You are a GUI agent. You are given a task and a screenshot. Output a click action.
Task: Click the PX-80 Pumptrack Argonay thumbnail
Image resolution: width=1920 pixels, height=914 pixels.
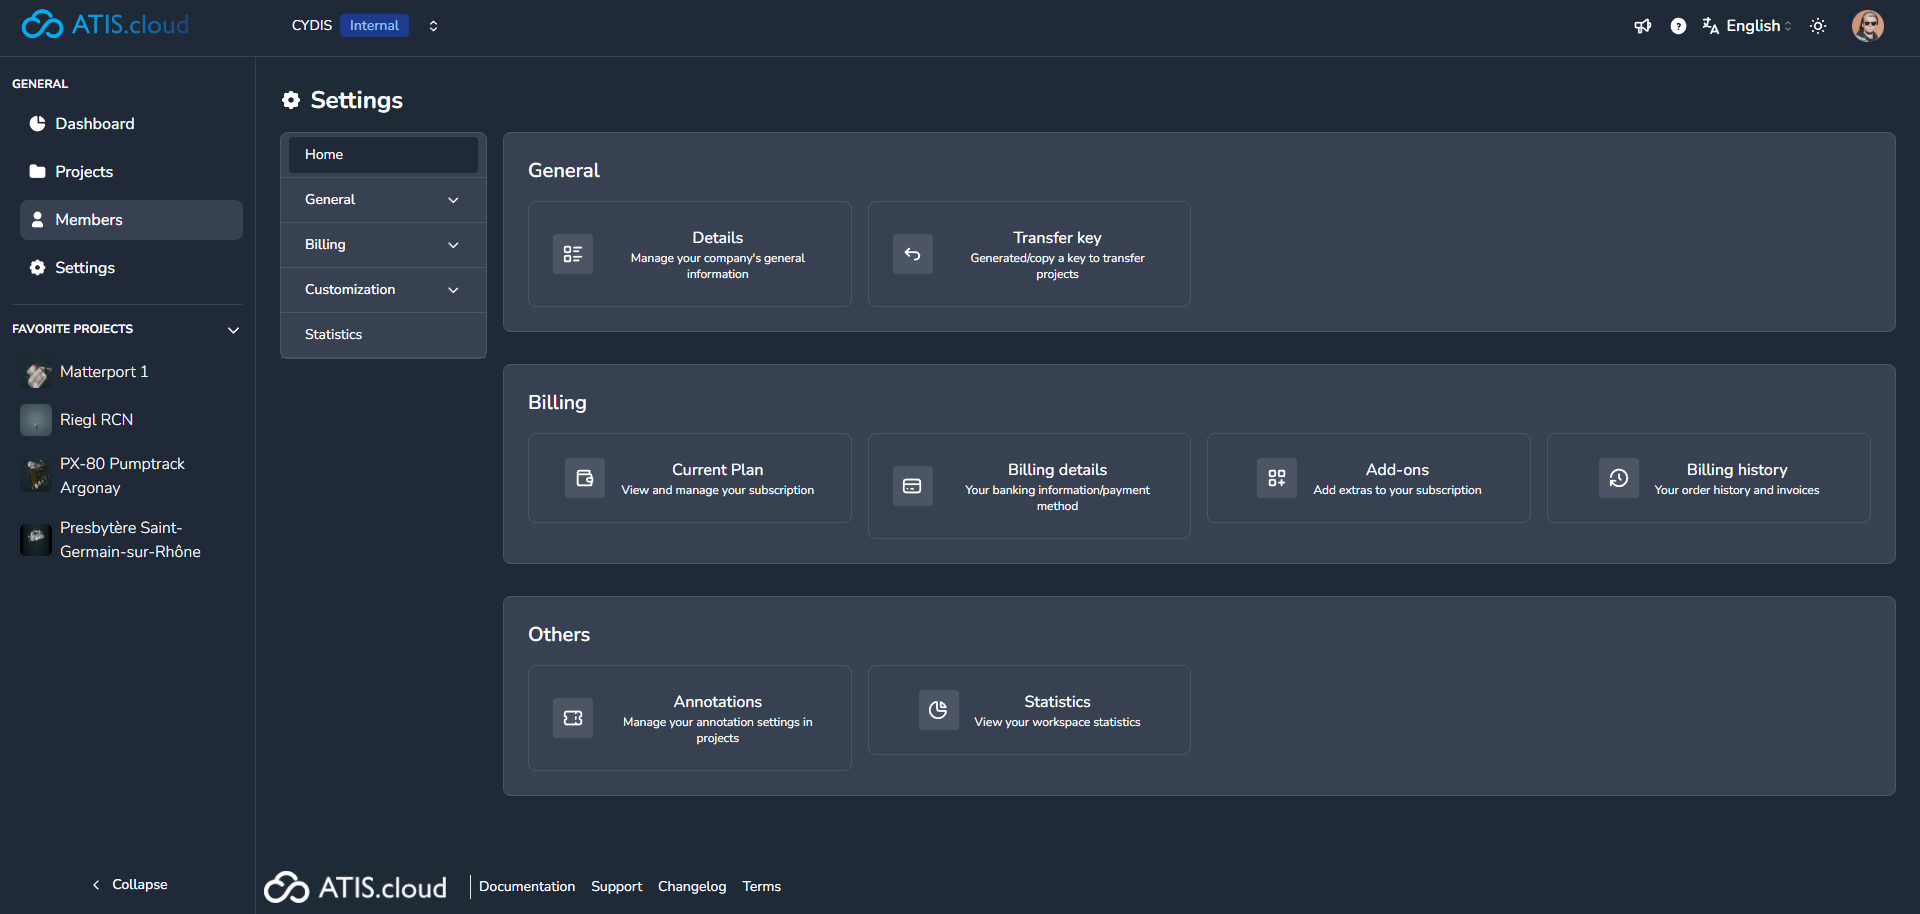click(x=36, y=476)
